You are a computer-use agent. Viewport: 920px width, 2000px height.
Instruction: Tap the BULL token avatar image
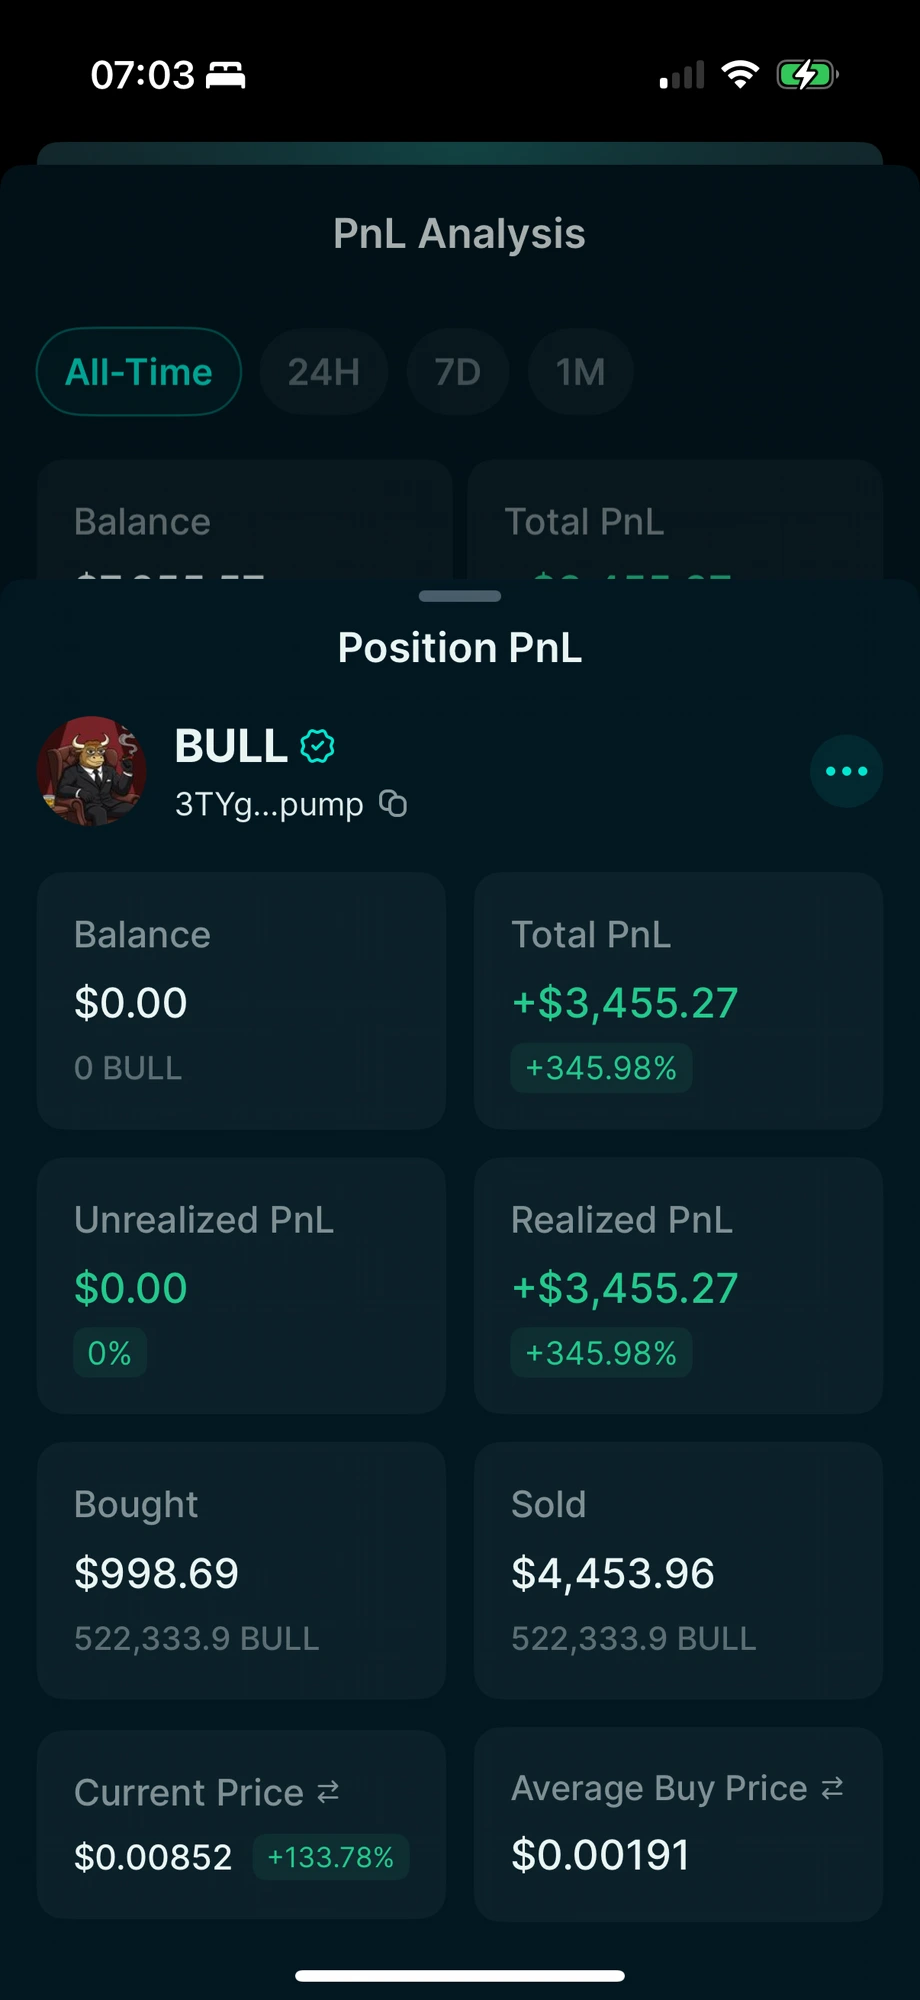click(x=92, y=771)
